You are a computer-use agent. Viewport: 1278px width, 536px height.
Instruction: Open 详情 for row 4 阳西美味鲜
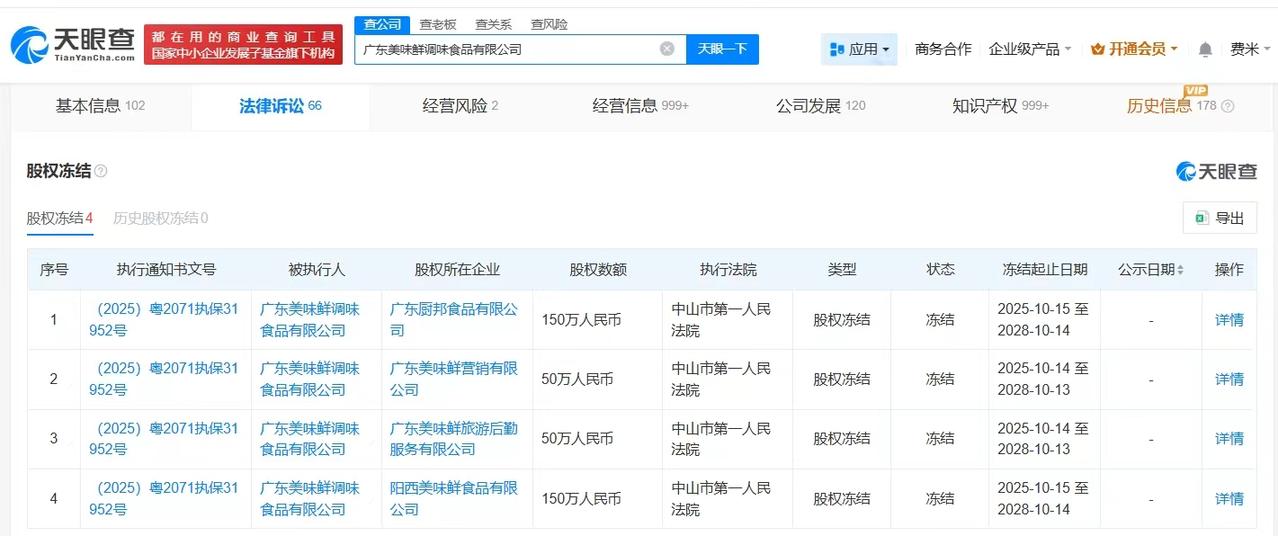pyautogui.click(x=1229, y=498)
